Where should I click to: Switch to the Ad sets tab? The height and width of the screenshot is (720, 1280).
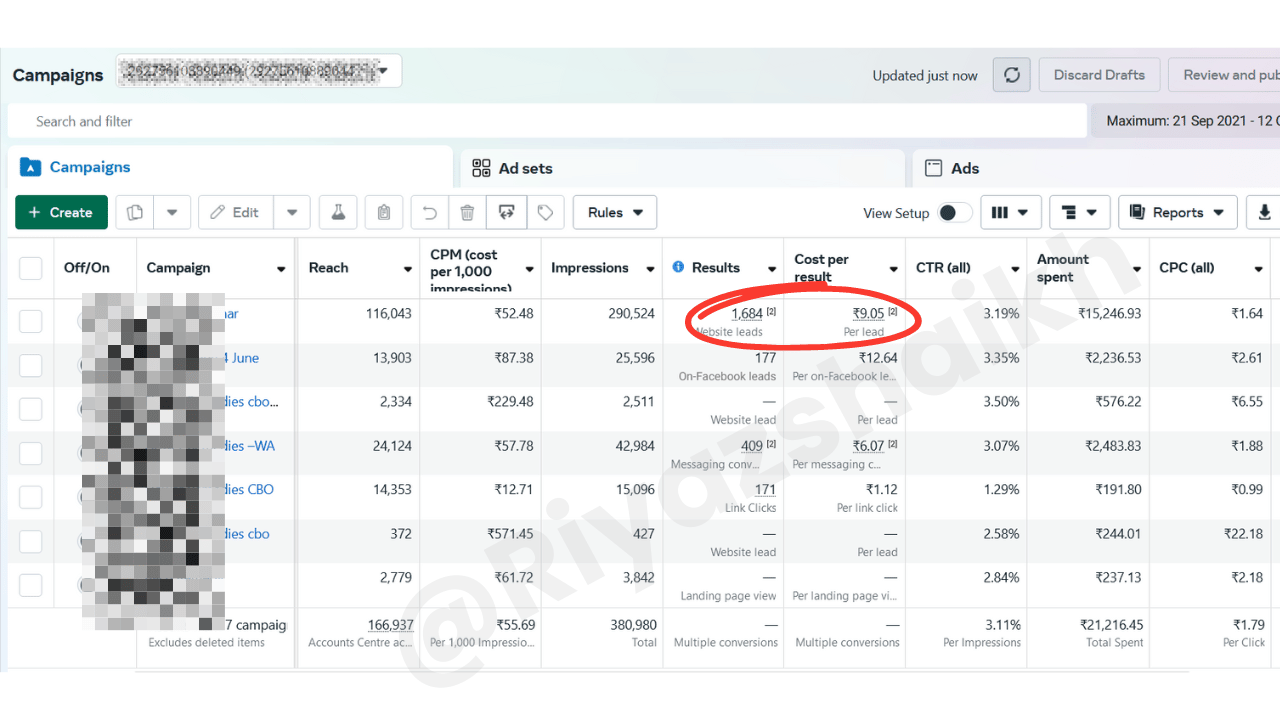click(526, 168)
